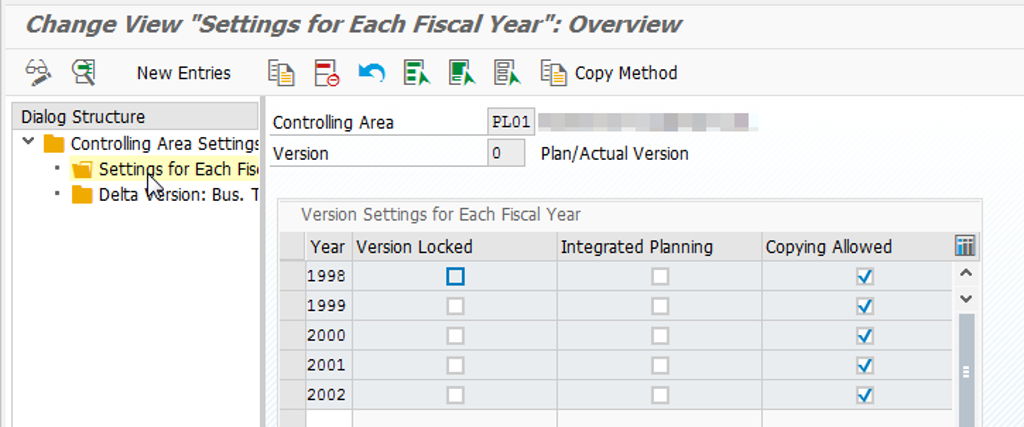Enable Integrated Planning for year 2000

coord(660,336)
